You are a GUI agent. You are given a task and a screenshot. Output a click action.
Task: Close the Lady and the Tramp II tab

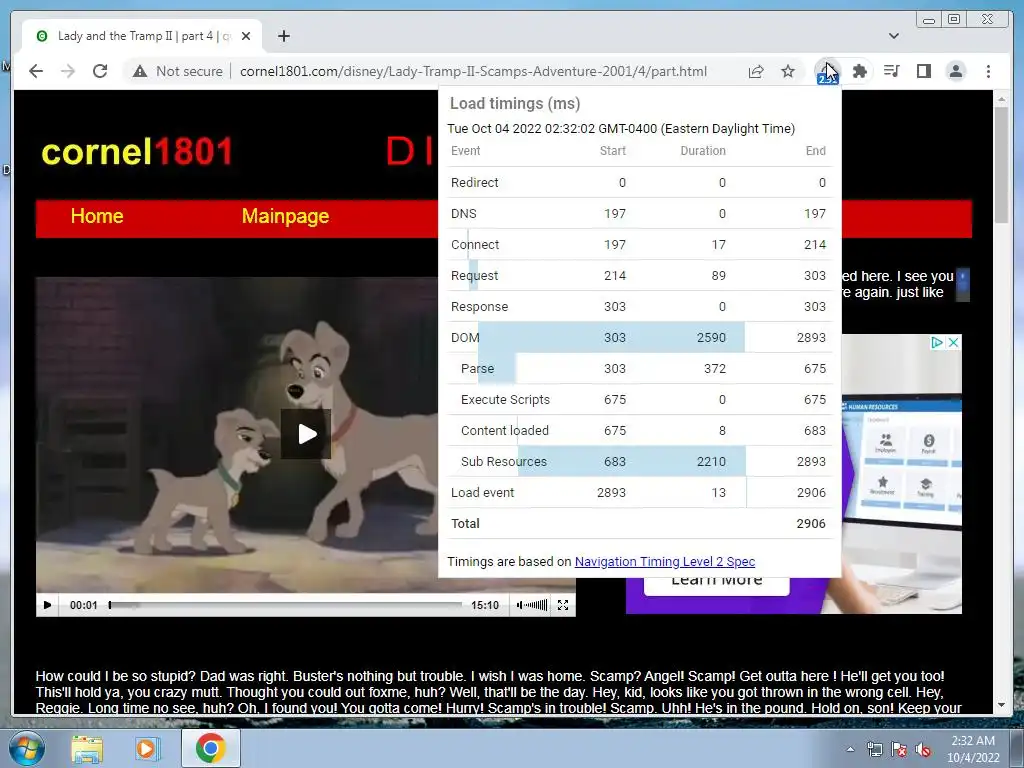coord(246,37)
